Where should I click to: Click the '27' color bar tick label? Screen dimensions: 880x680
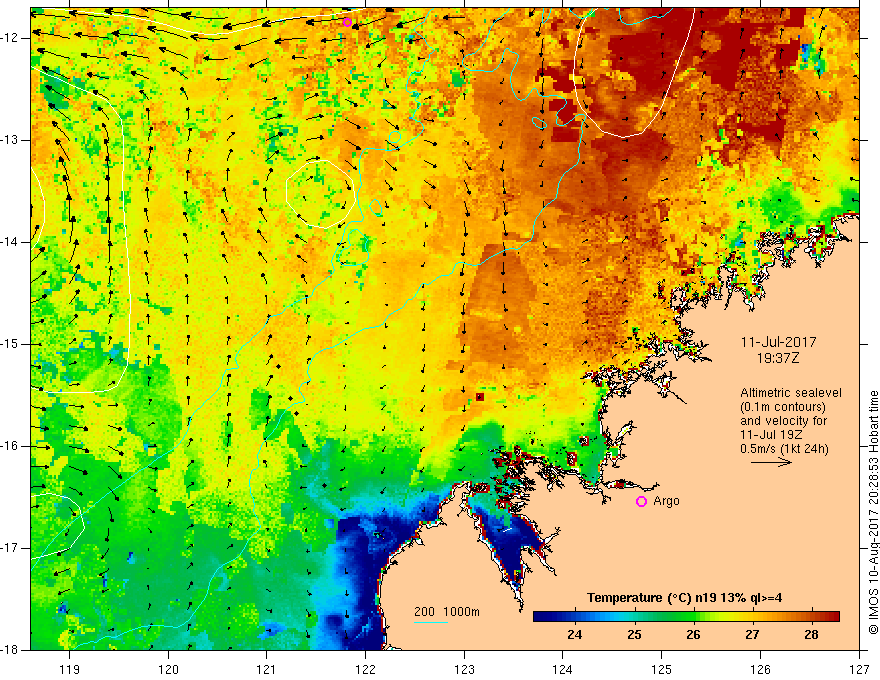(752, 635)
